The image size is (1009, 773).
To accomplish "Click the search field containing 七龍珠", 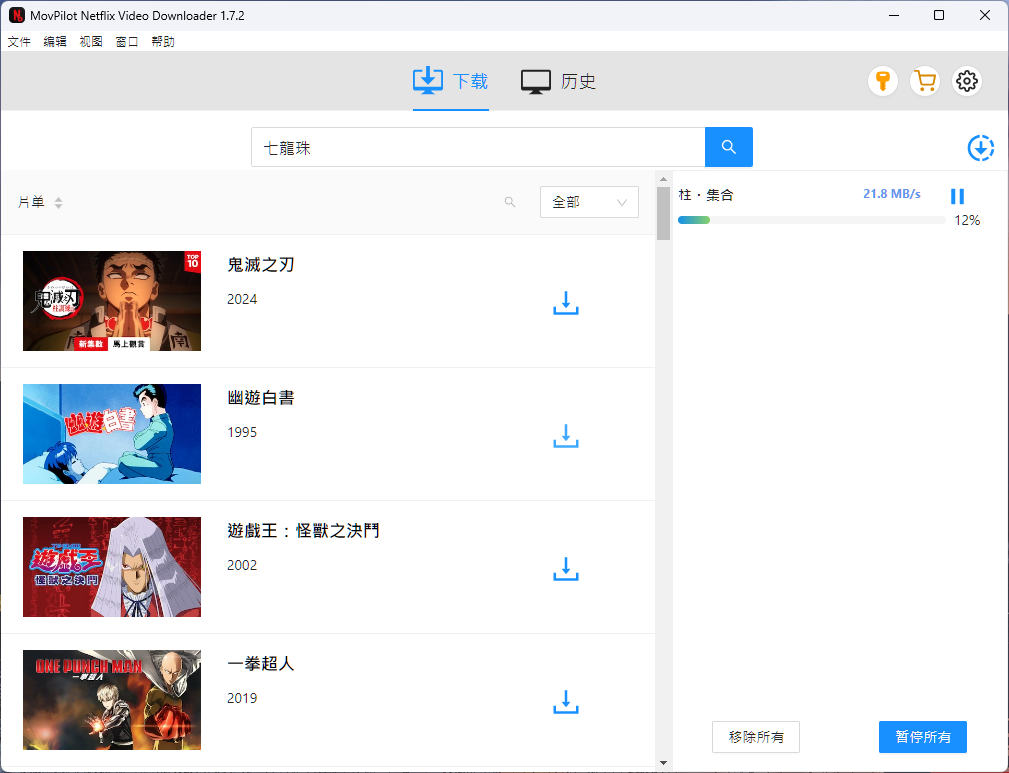I will [x=478, y=147].
